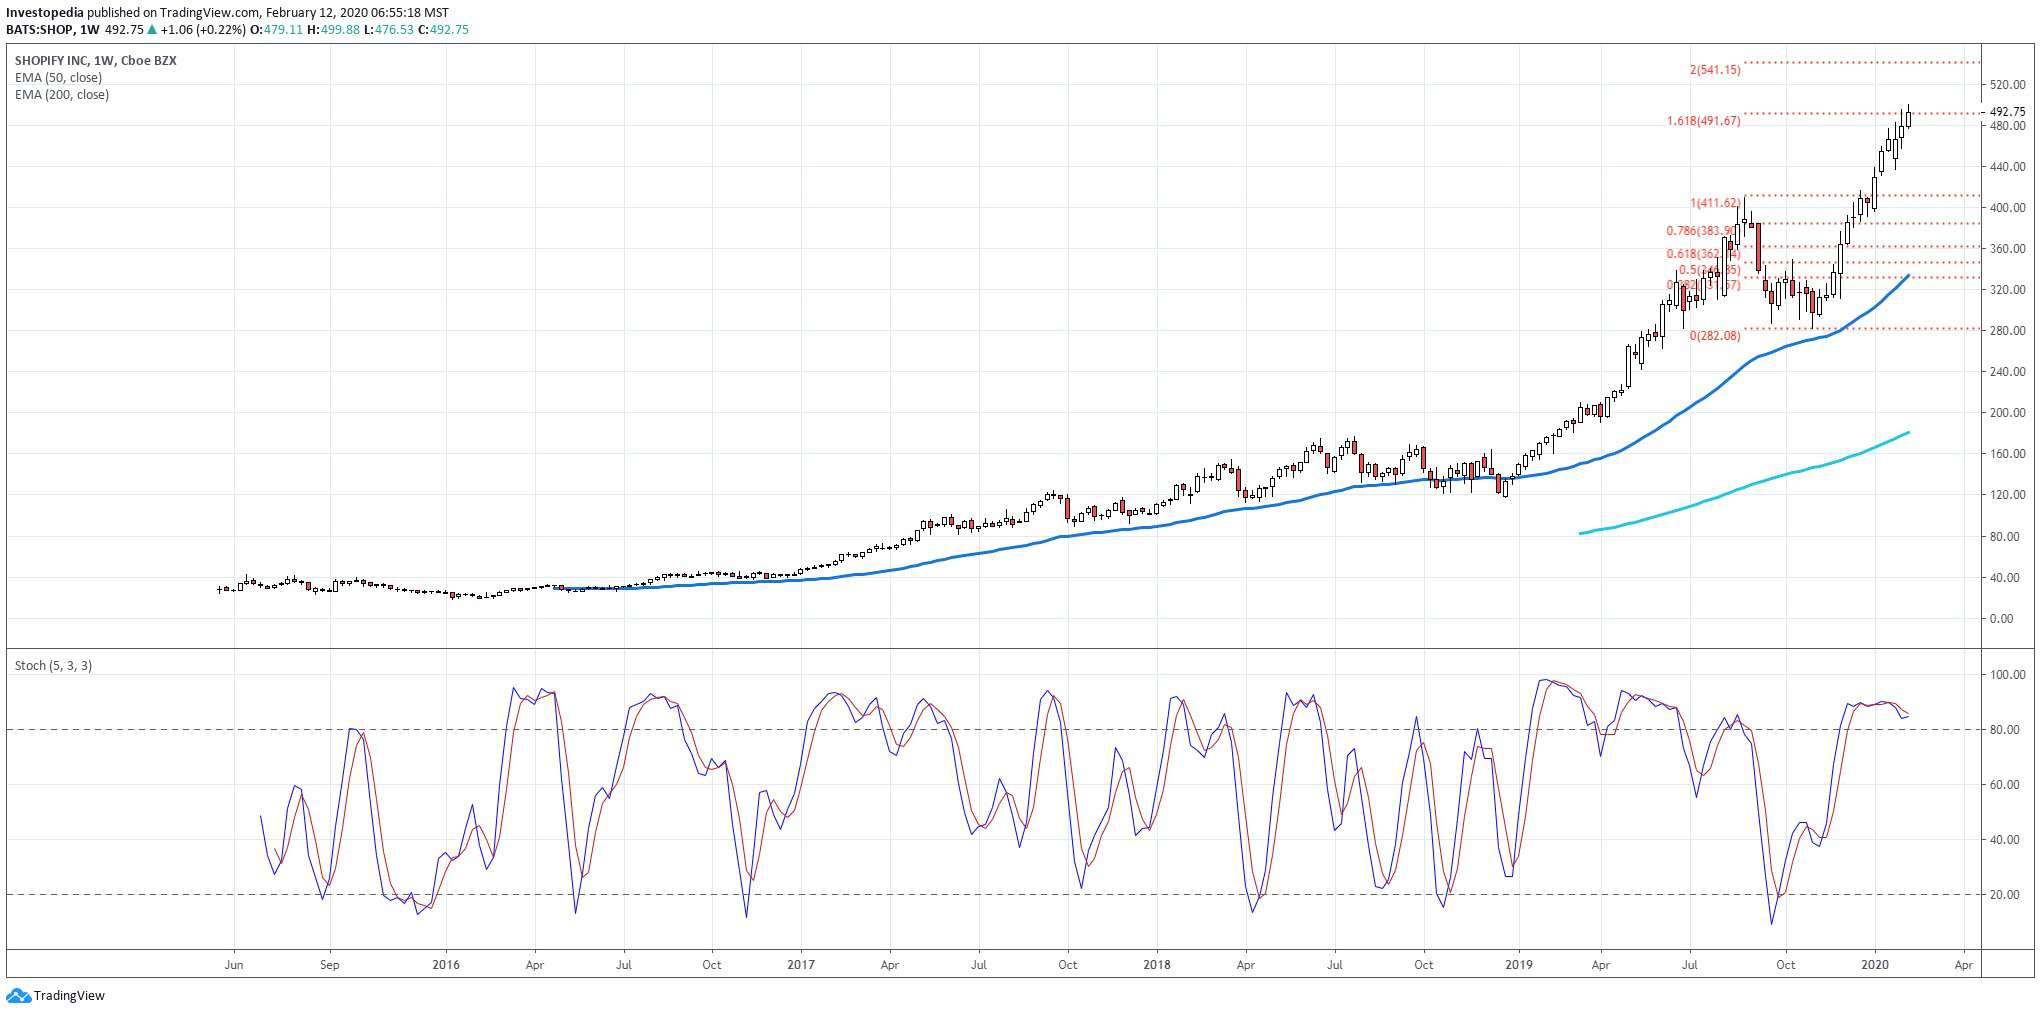Click the 2018 label on time axis
2041x1014 pixels.
pyautogui.click(x=1157, y=966)
